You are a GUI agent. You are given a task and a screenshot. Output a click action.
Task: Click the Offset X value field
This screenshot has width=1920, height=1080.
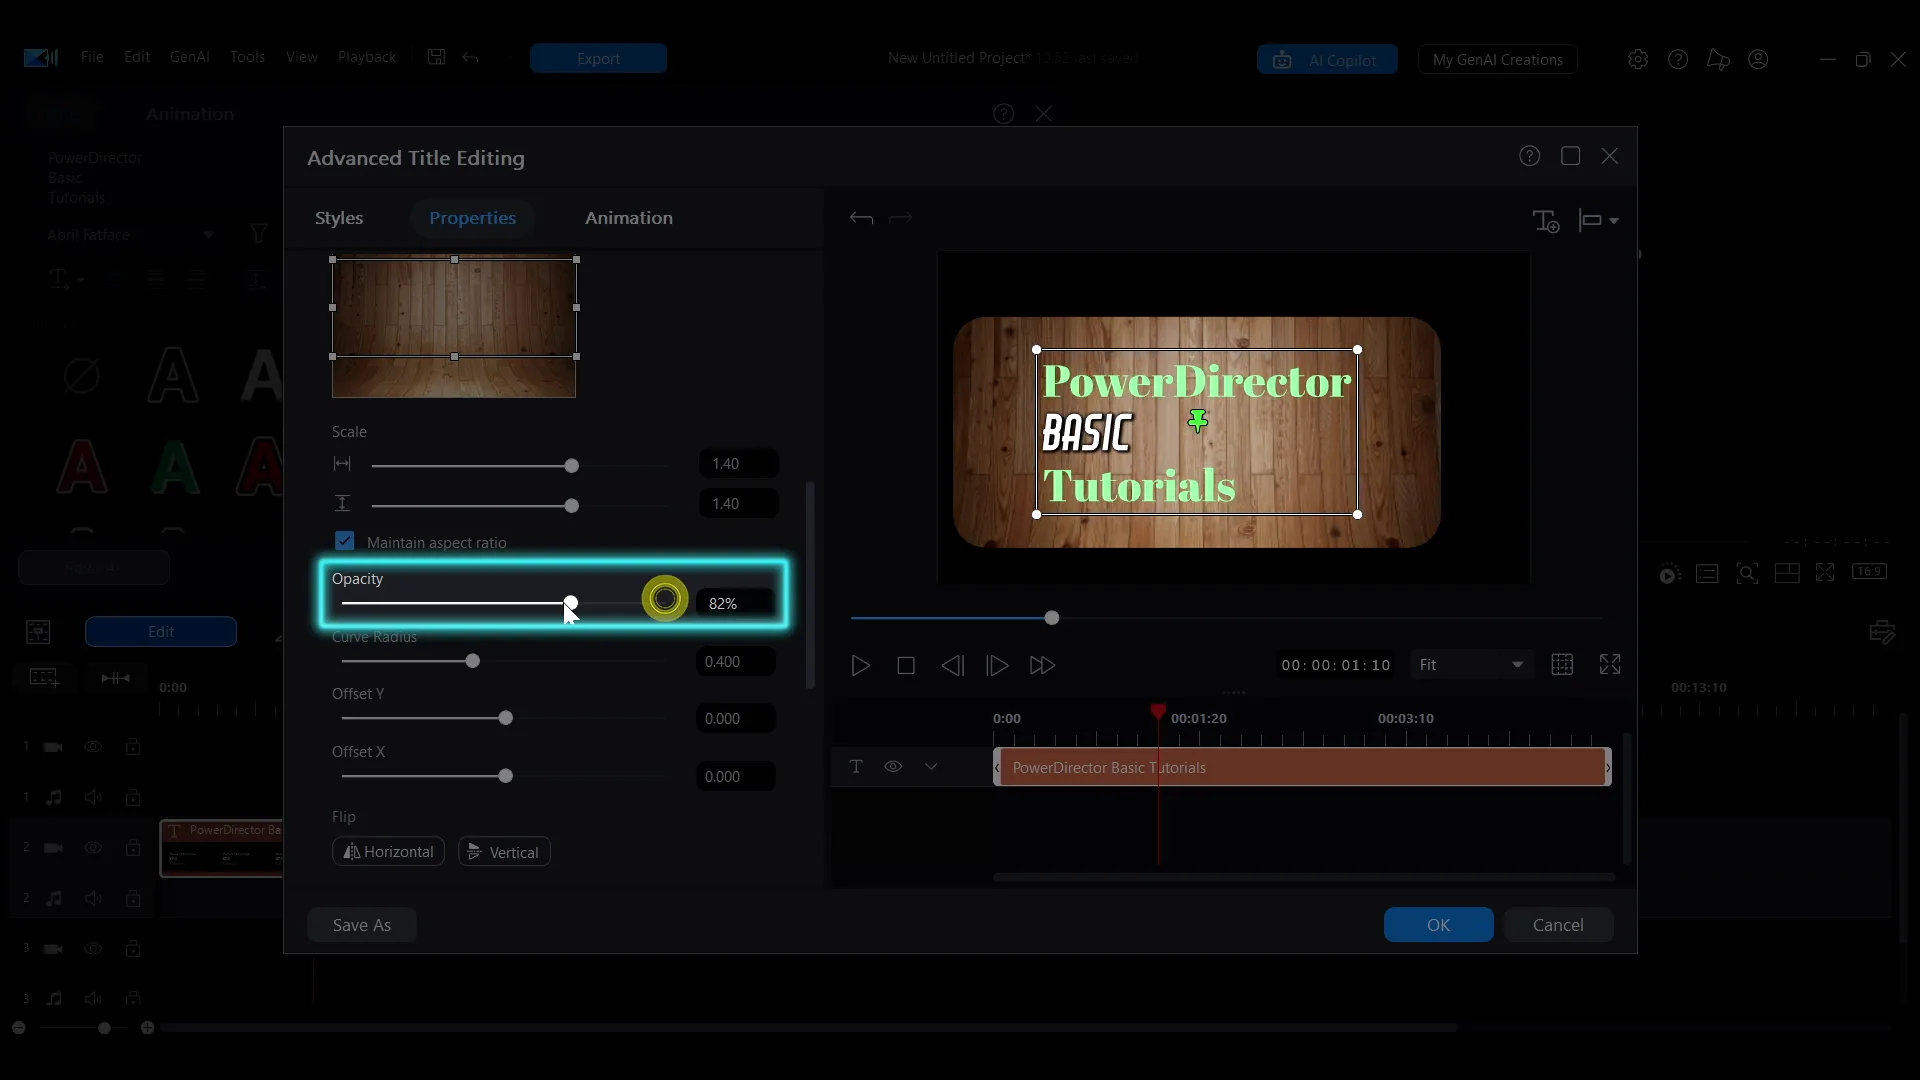736,776
